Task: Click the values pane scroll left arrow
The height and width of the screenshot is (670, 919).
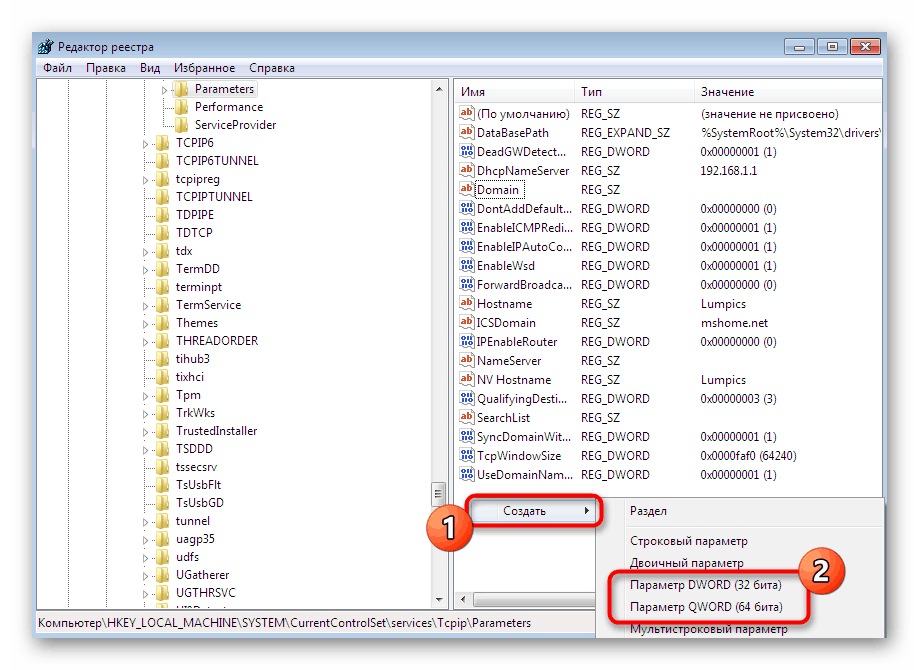Action: 464,599
